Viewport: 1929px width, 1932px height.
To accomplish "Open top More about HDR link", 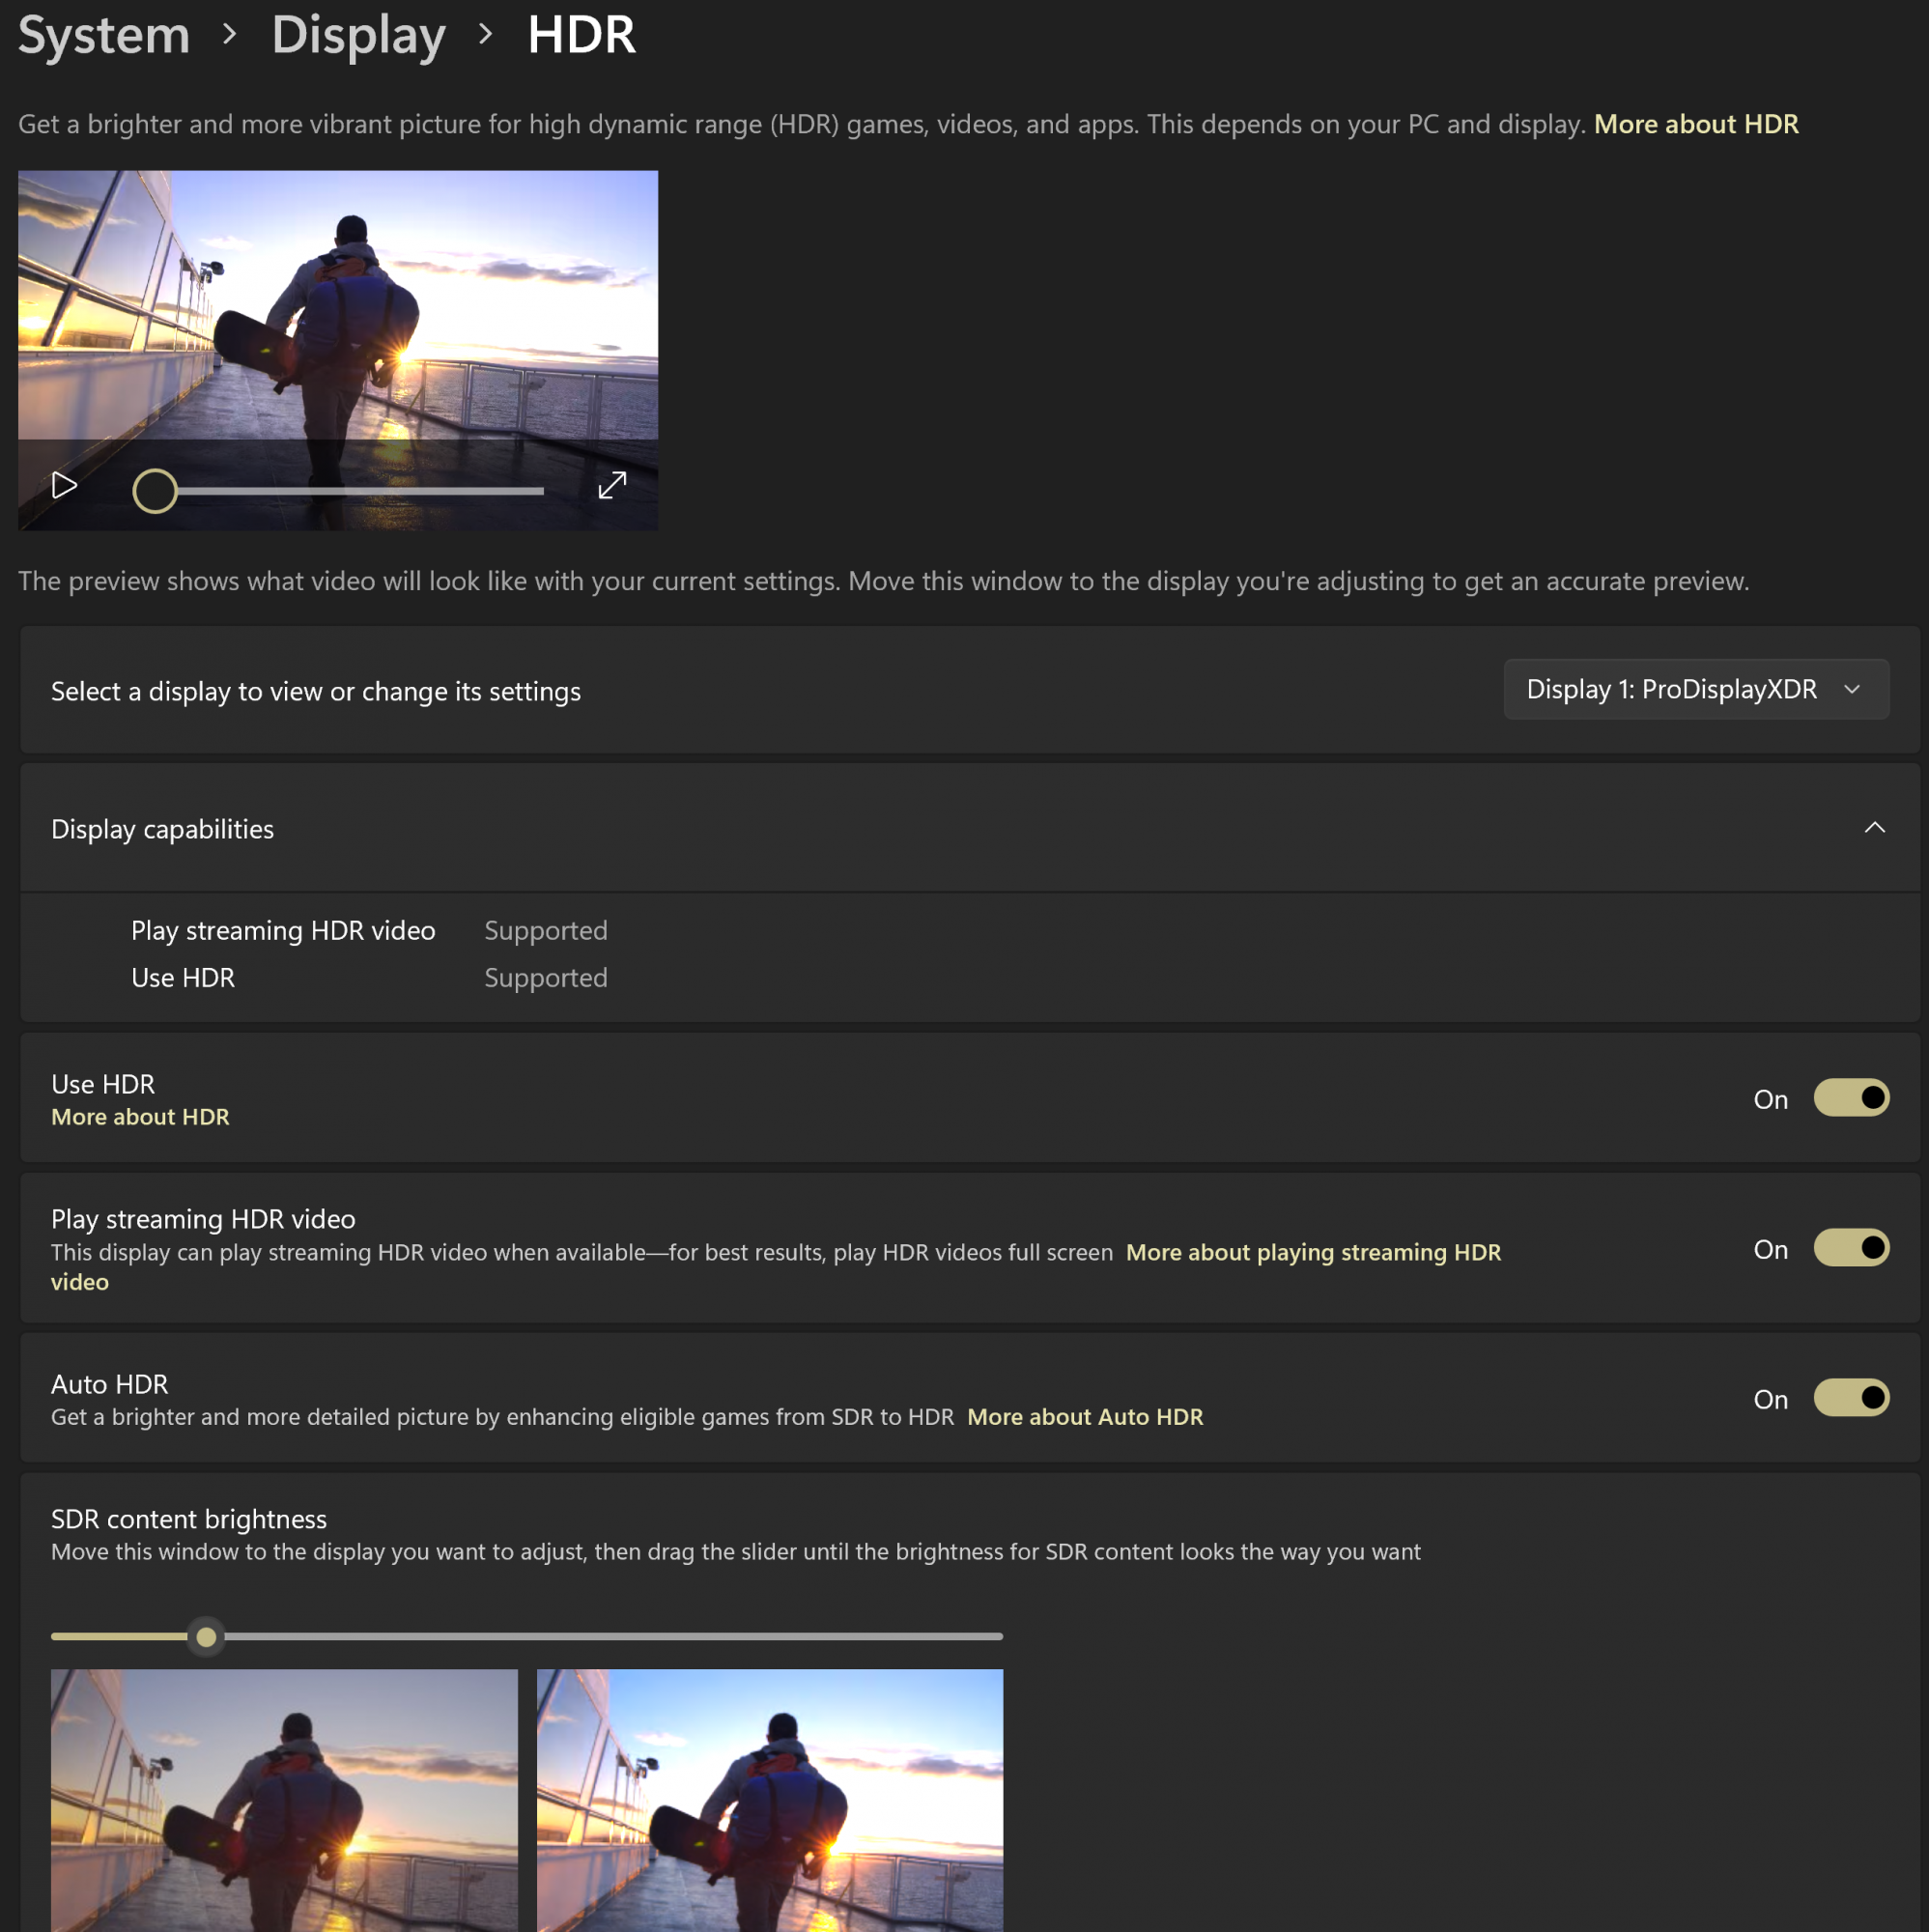I will (1695, 124).
